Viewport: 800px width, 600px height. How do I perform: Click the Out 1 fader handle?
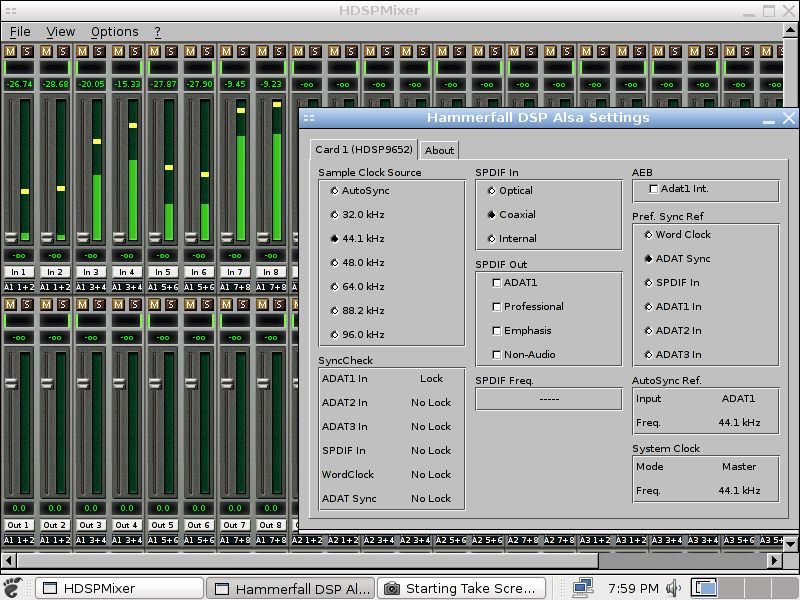(11, 383)
